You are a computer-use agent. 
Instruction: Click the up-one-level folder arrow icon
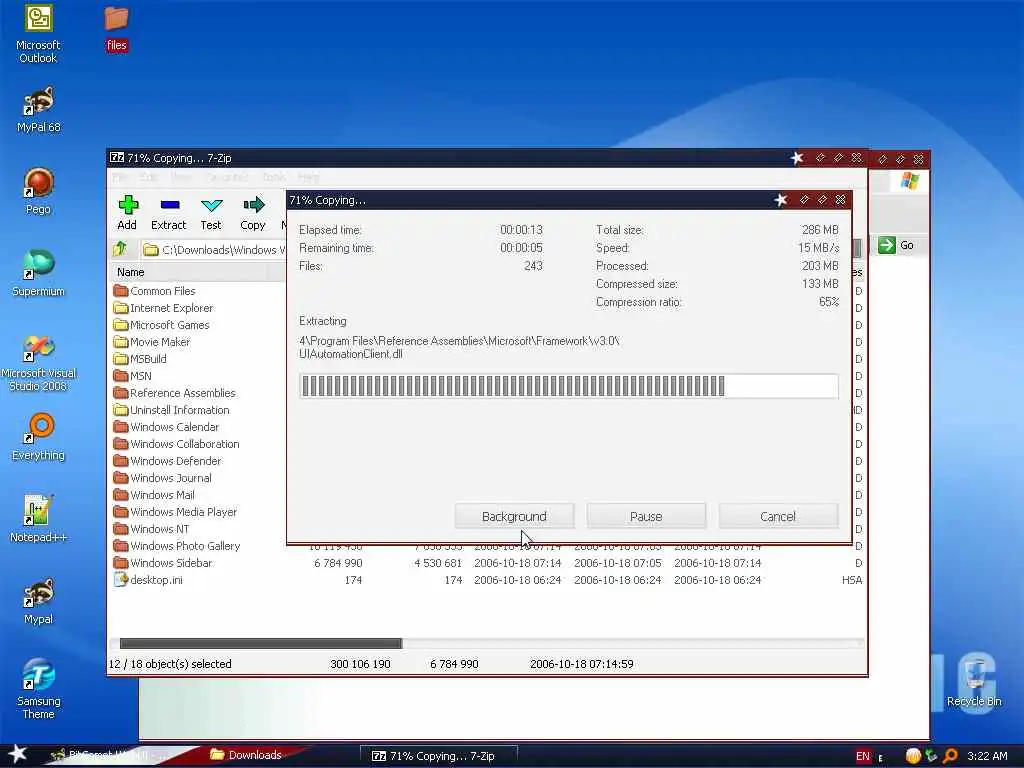120,249
